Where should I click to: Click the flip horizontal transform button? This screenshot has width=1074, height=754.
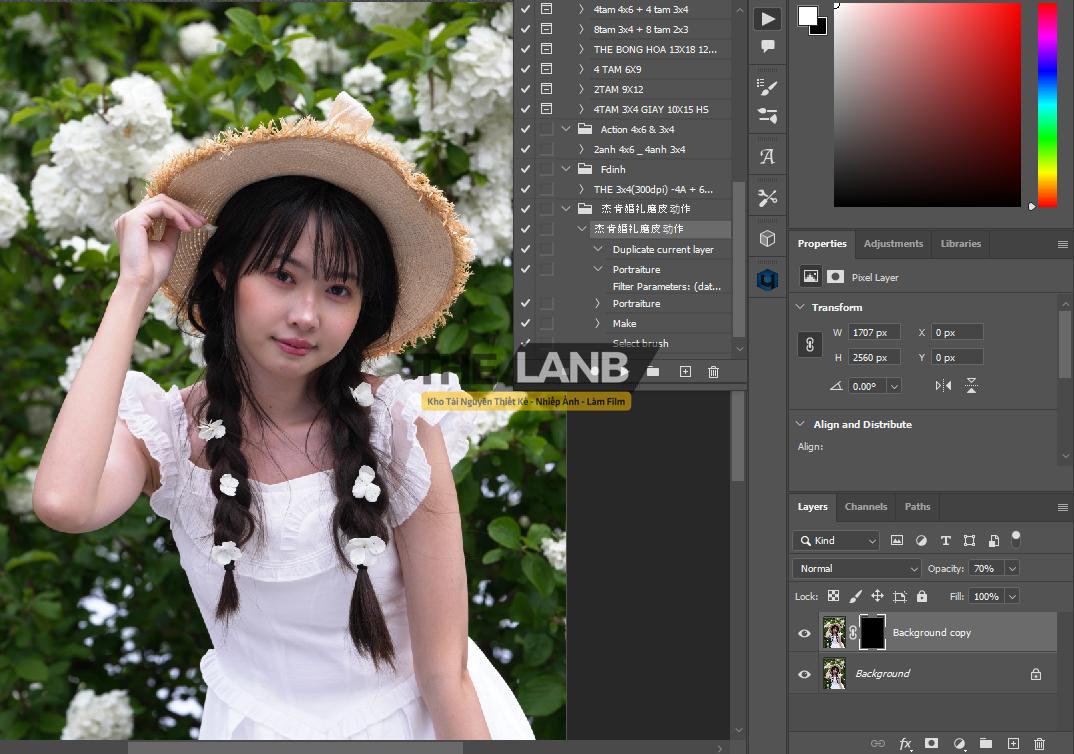coord(943,386)
